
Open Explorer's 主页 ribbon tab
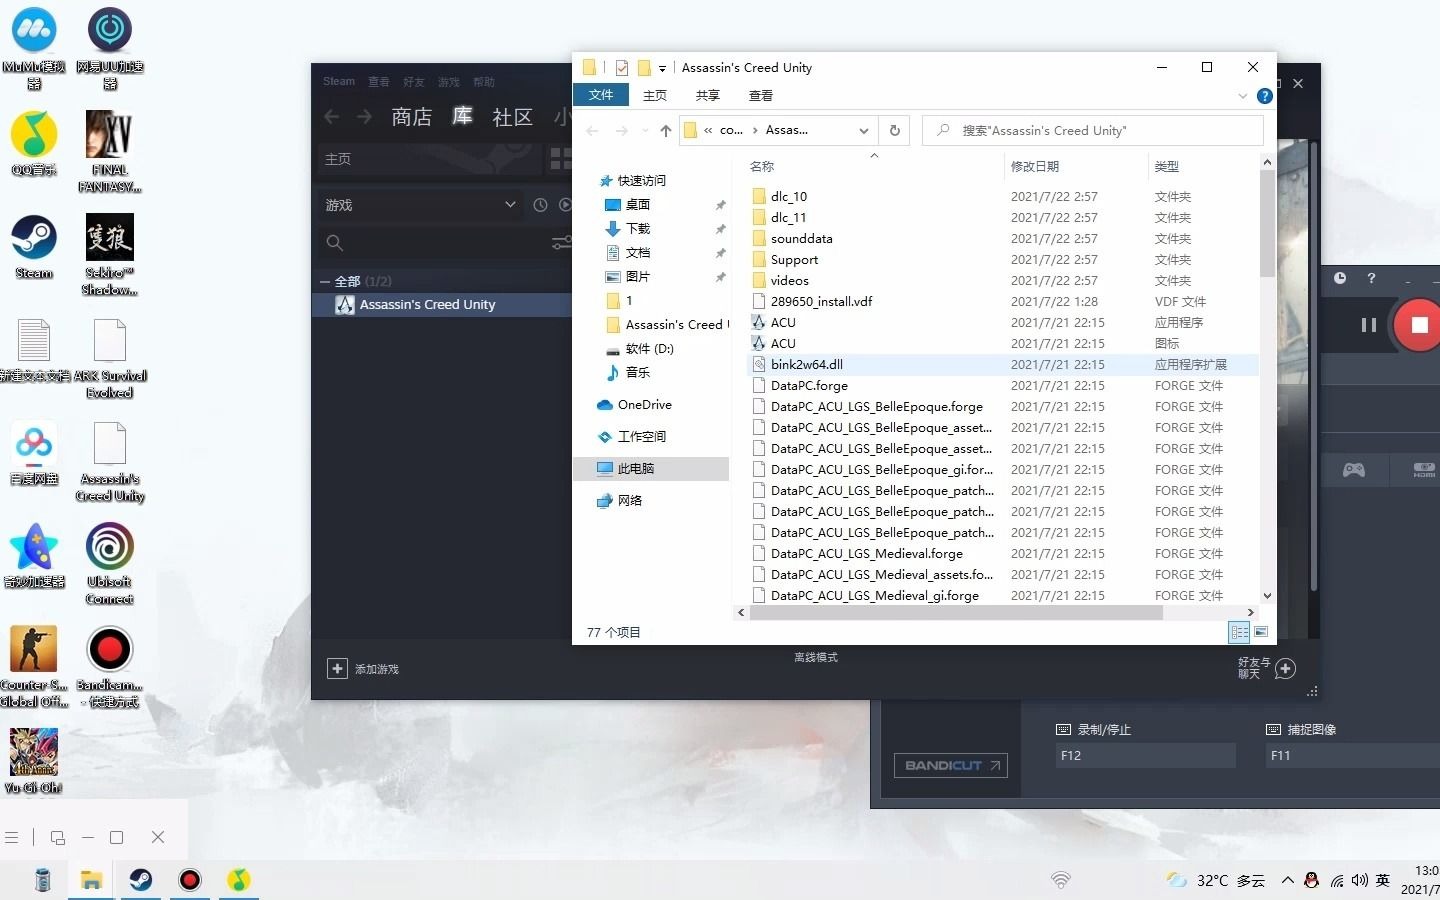click(x=655, y=95)
